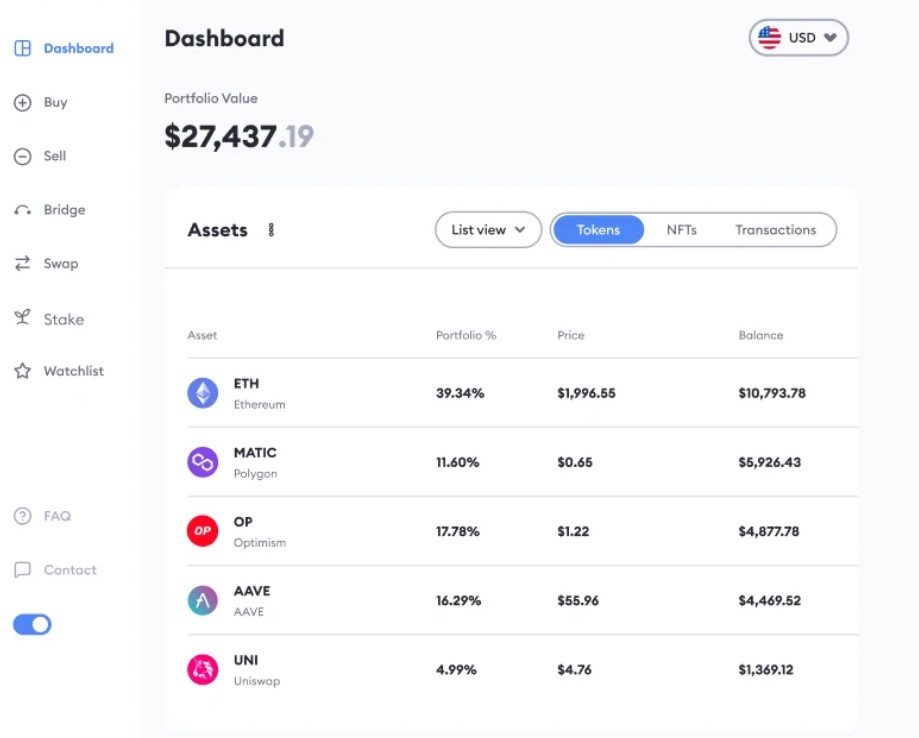Image resolution: width=919 pixels, height=738 pixels.
Task: Select the Swap icon
Action: 22,263
